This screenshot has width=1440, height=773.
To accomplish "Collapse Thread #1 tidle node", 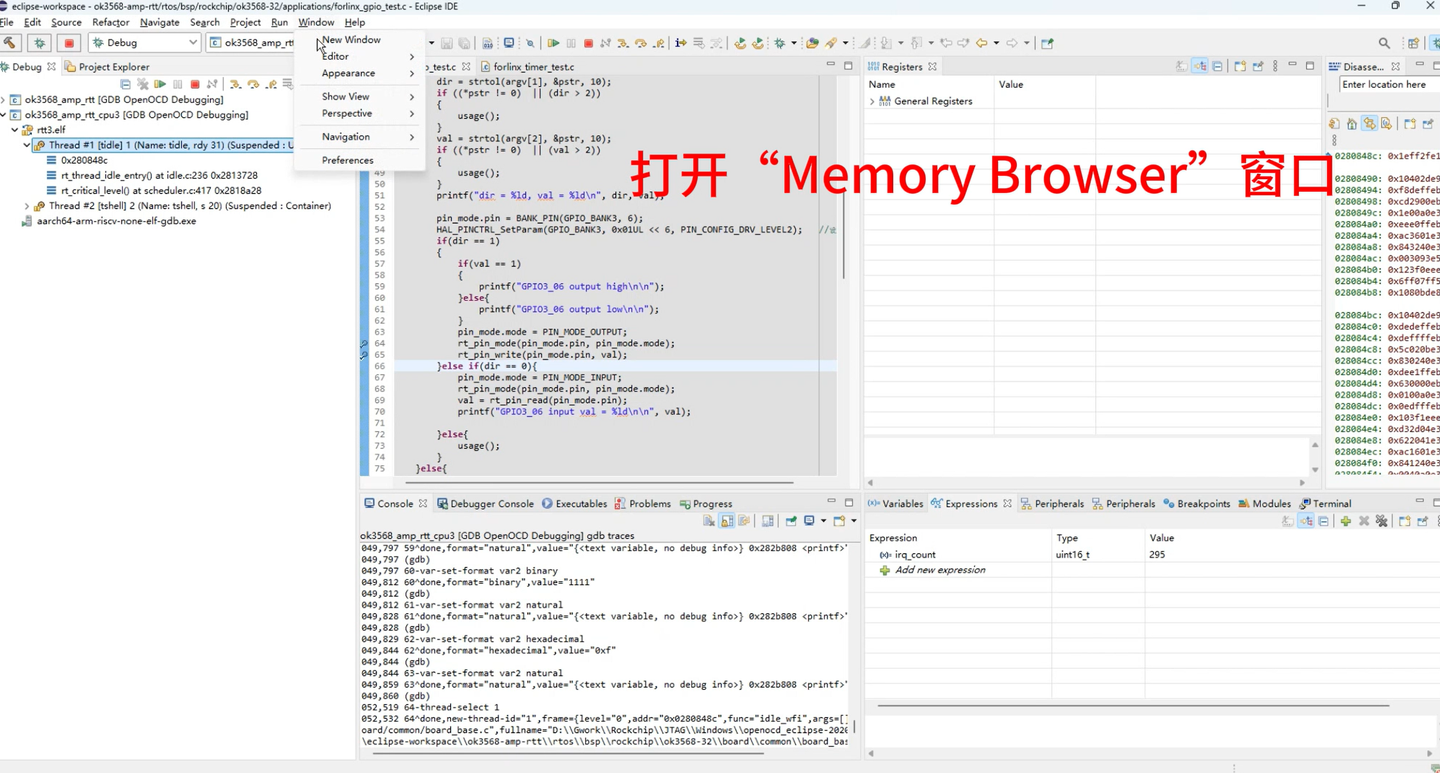I will [x=27, y=145].
